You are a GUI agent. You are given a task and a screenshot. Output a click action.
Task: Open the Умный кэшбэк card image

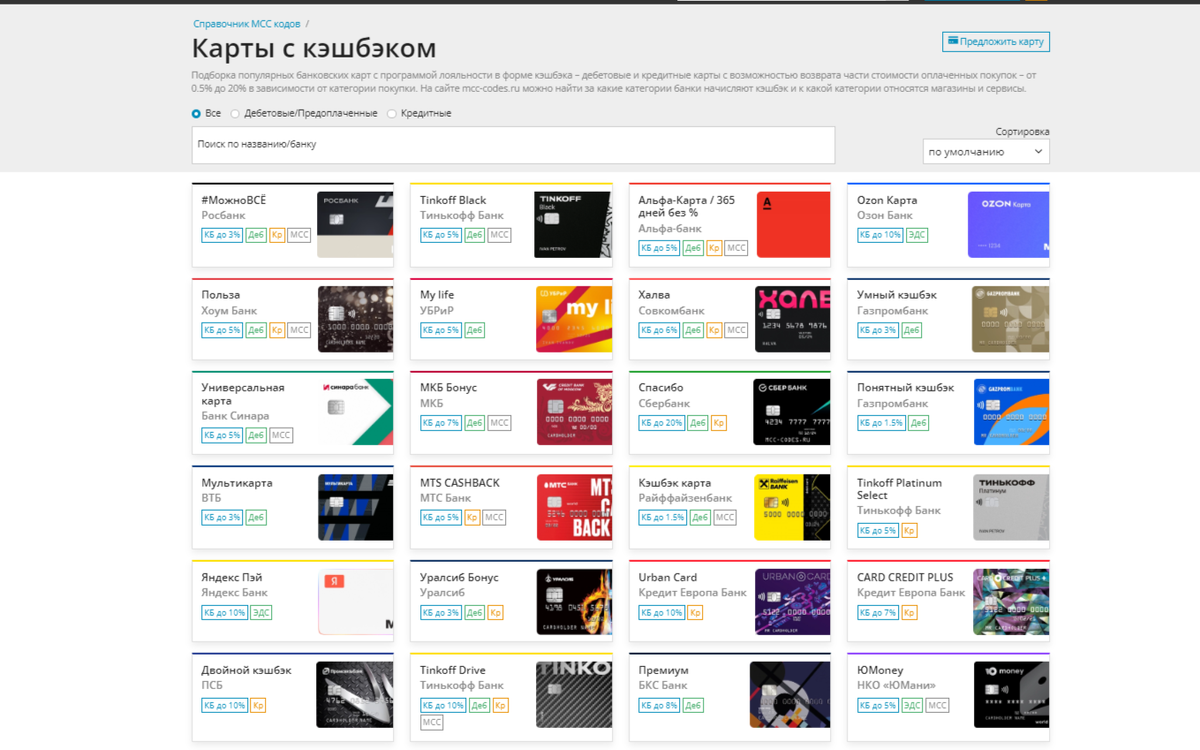coord(1011,320)
